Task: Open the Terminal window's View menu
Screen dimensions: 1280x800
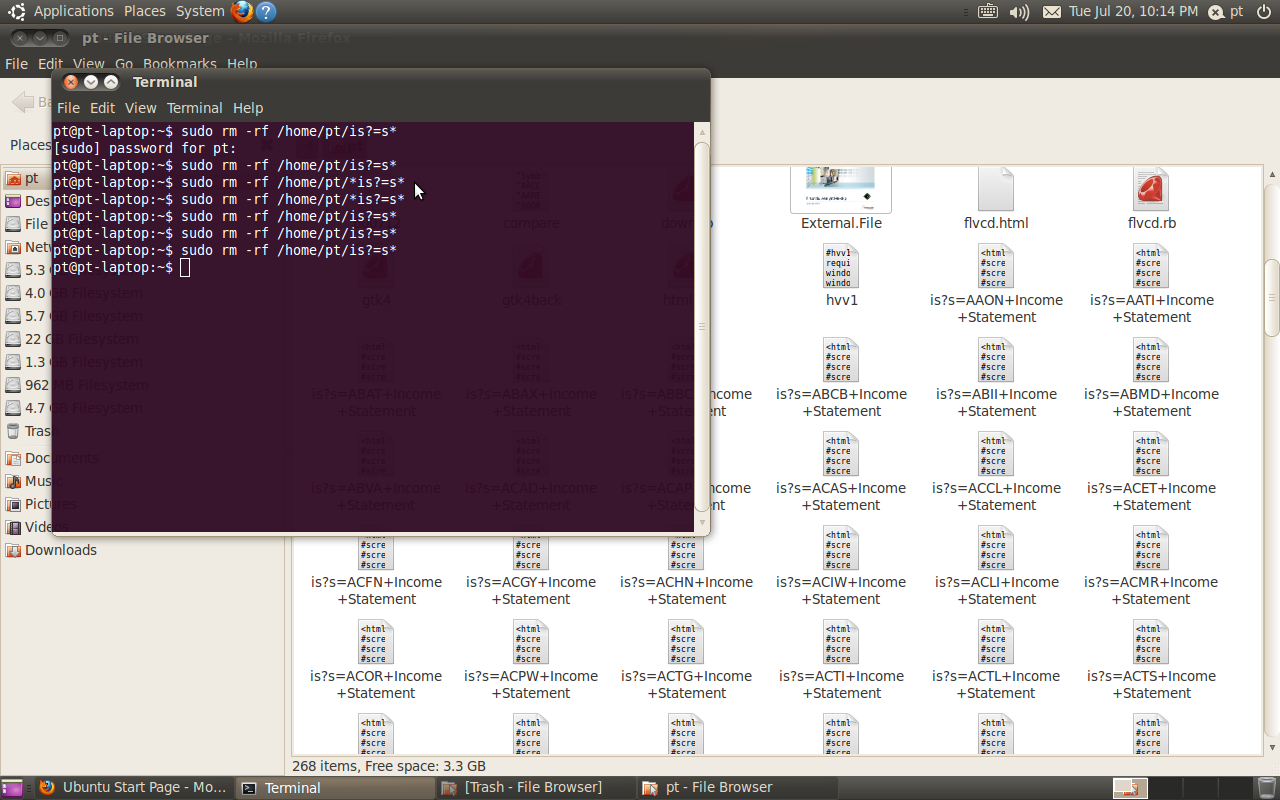Action: pyautogui.click(x=140, y=108)
